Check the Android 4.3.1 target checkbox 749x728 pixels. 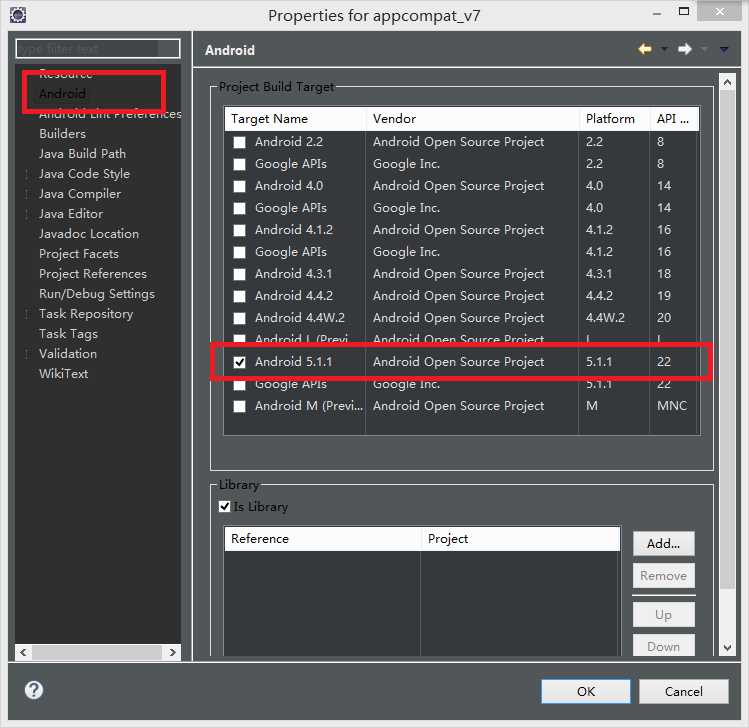point(239,274)
